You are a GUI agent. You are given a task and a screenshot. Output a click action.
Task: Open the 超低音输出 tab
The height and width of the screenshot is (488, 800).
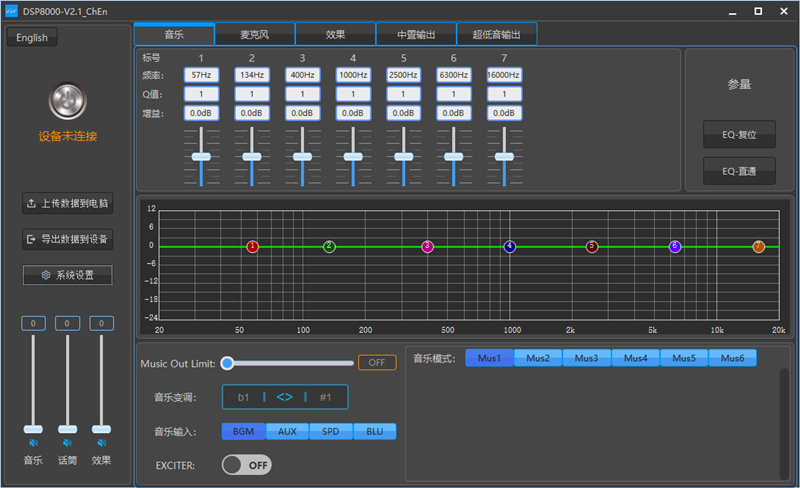pos(496,34)
